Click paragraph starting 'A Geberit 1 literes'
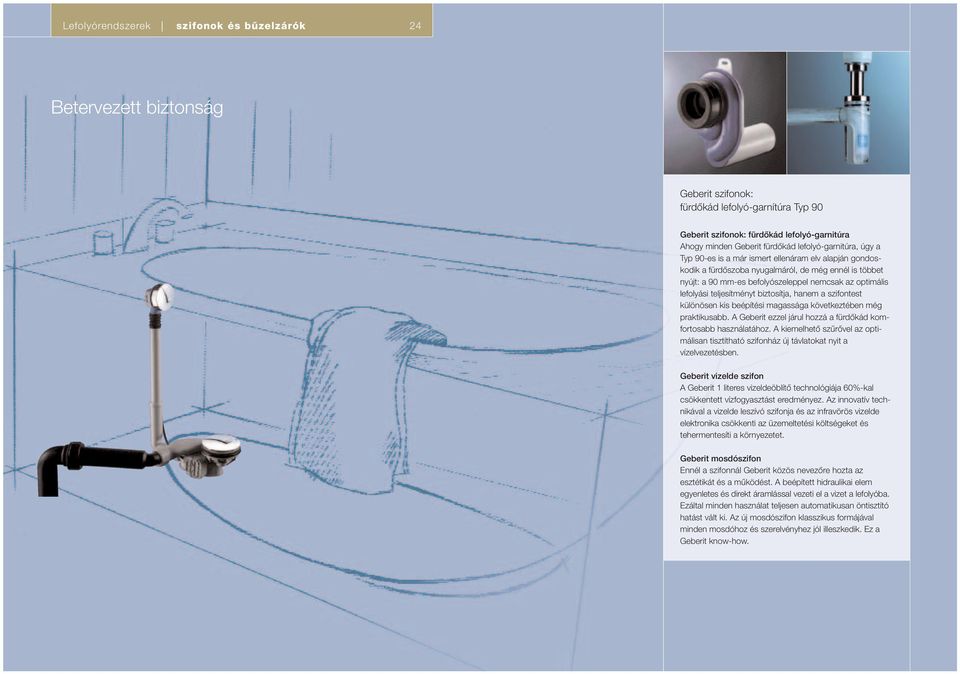960x674 pixels. click(785, 411)
